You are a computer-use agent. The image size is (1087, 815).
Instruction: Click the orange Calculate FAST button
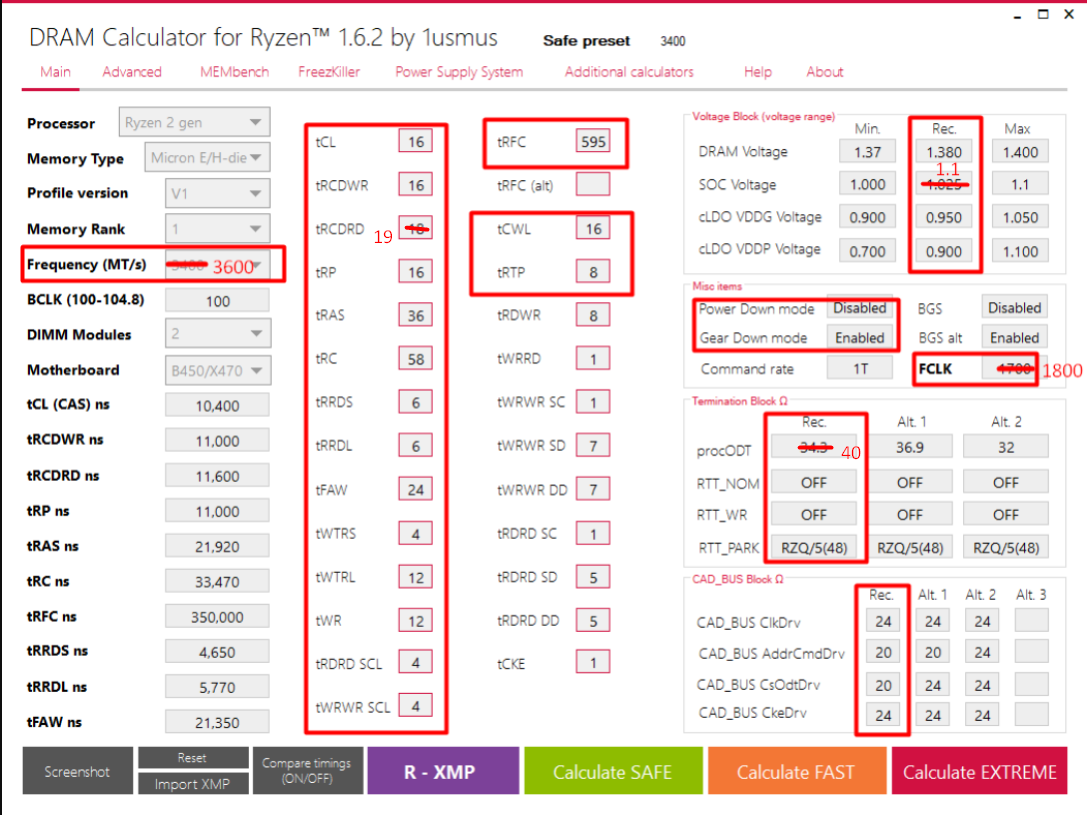[796, 771]
